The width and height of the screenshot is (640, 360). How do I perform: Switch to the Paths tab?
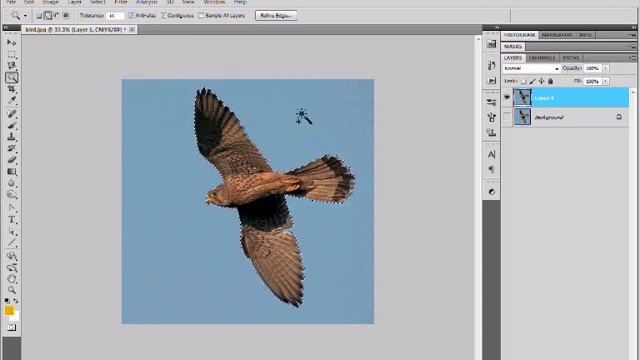click(x=571, y=58)
